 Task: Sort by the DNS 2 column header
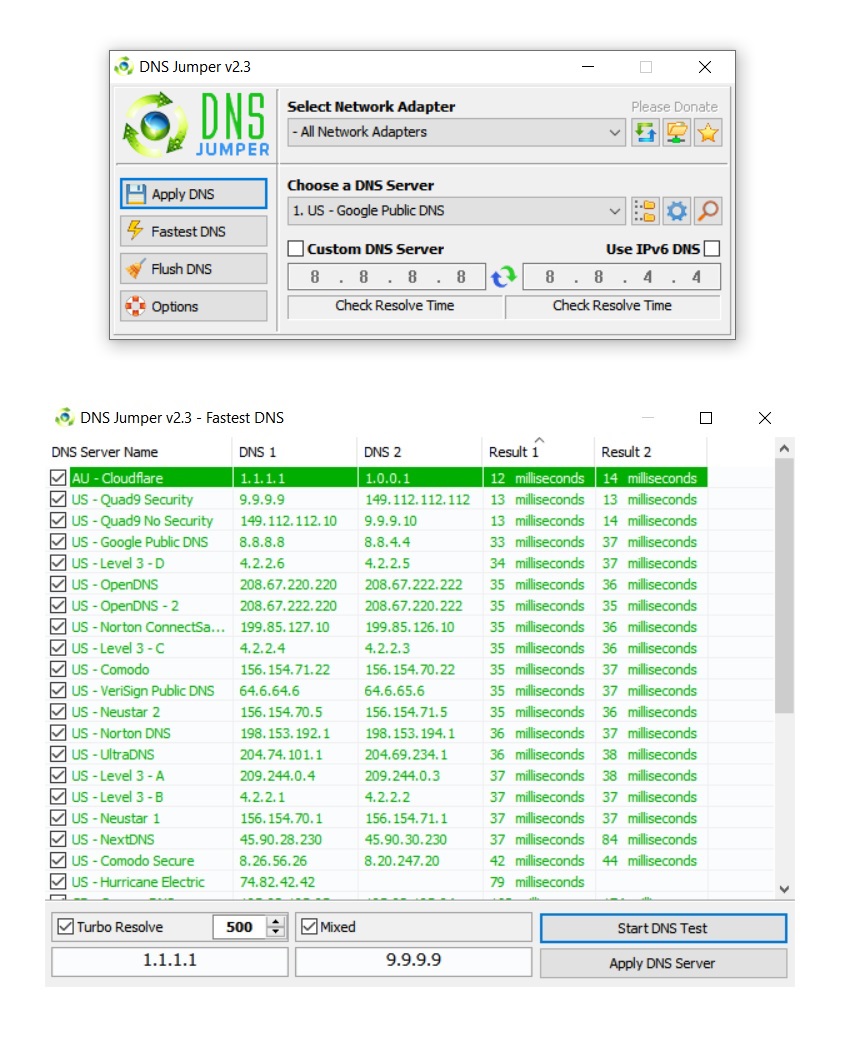tap(419, 452)
